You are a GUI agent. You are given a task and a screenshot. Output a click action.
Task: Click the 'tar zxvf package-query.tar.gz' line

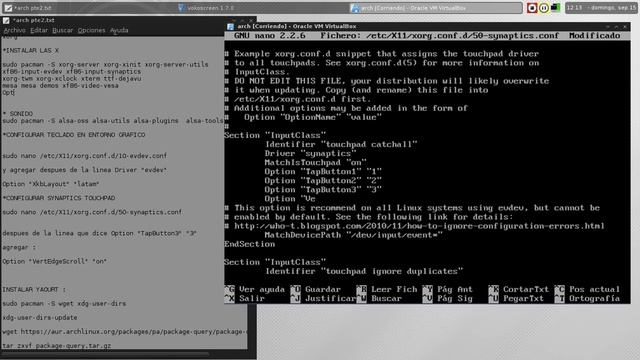coord(56,346)
